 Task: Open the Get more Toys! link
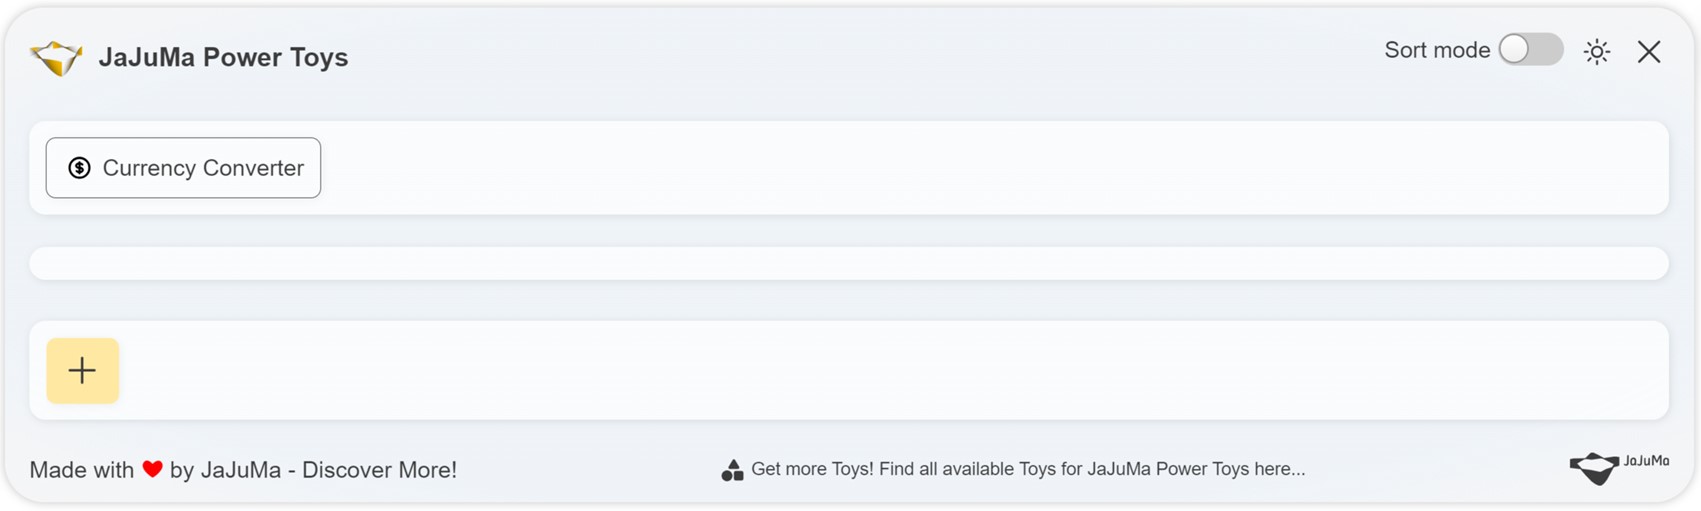point(1028,469)
